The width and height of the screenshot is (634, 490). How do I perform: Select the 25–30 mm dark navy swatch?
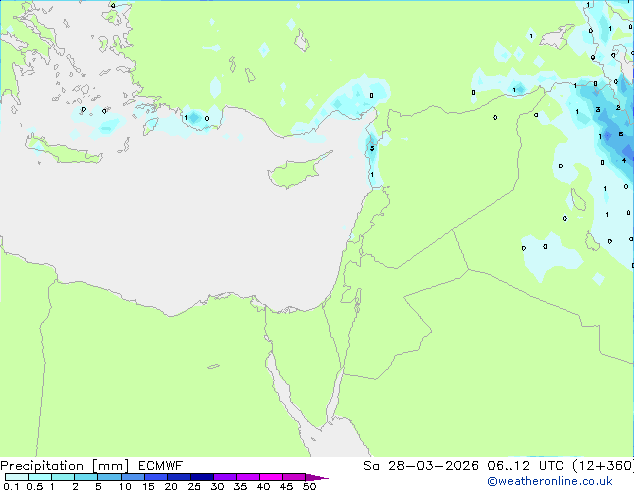click(x=201, y=477)
